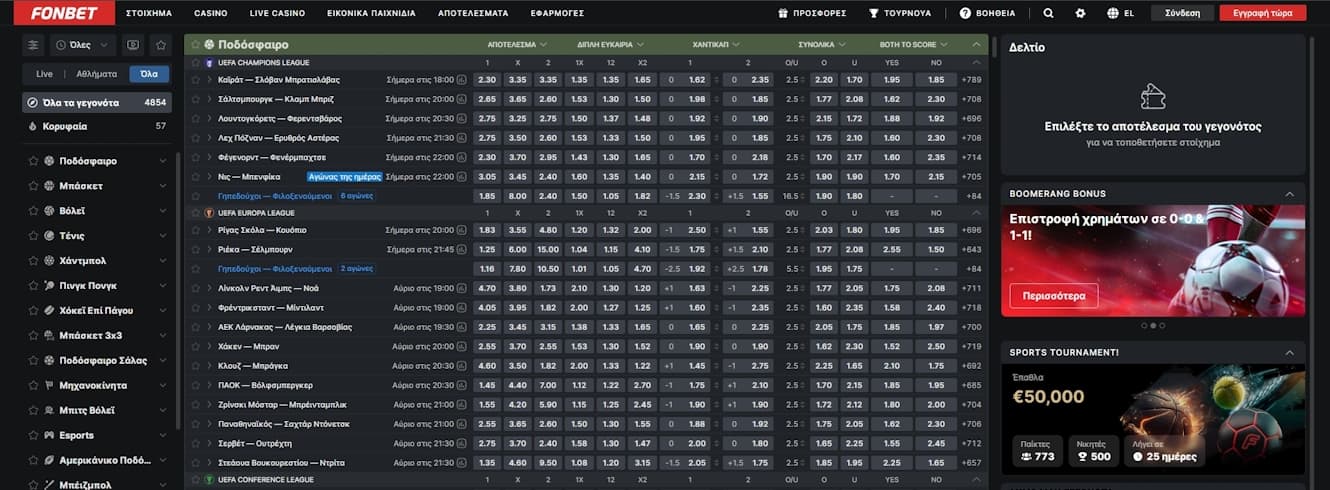The width and height of the screenshot is (1330, 490).
Task: Star the Ποδόσφαιρο section in the green header
Action: click(x=196, y=45)
